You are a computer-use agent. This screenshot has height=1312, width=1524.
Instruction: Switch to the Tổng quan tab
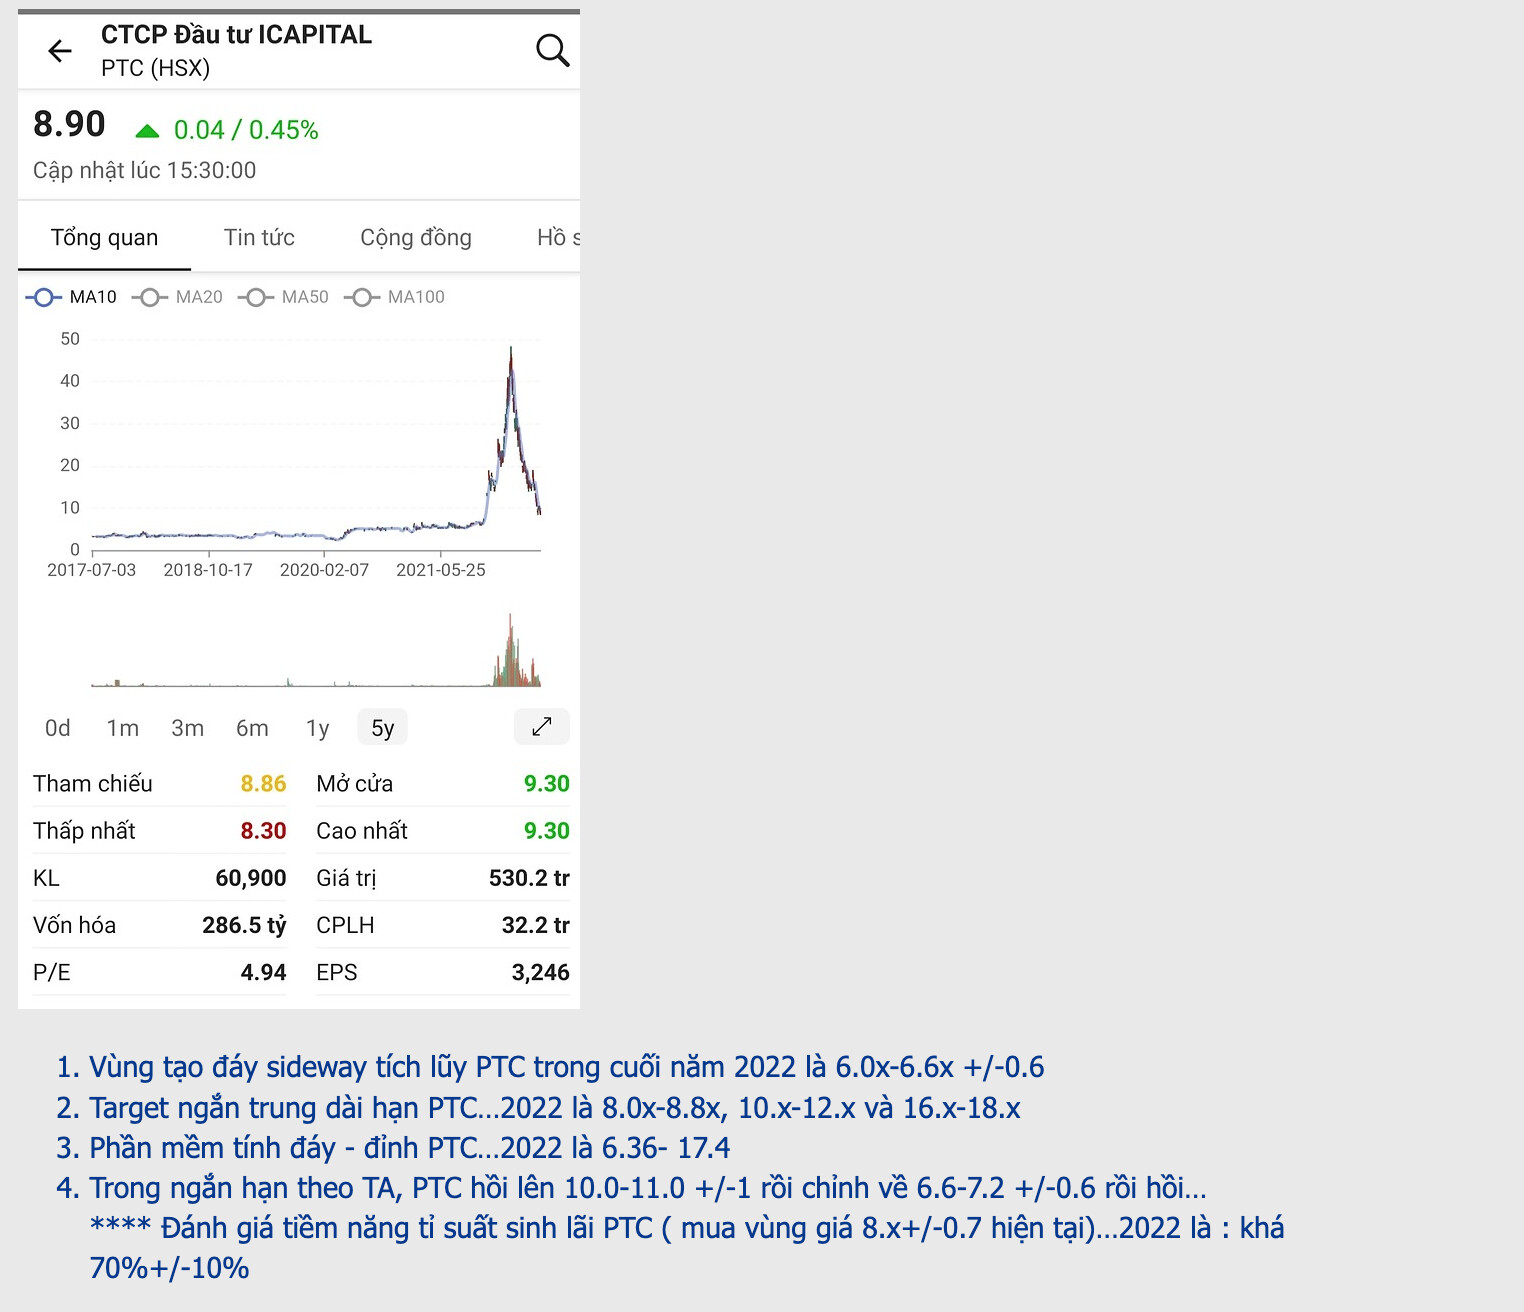(105, 238)
